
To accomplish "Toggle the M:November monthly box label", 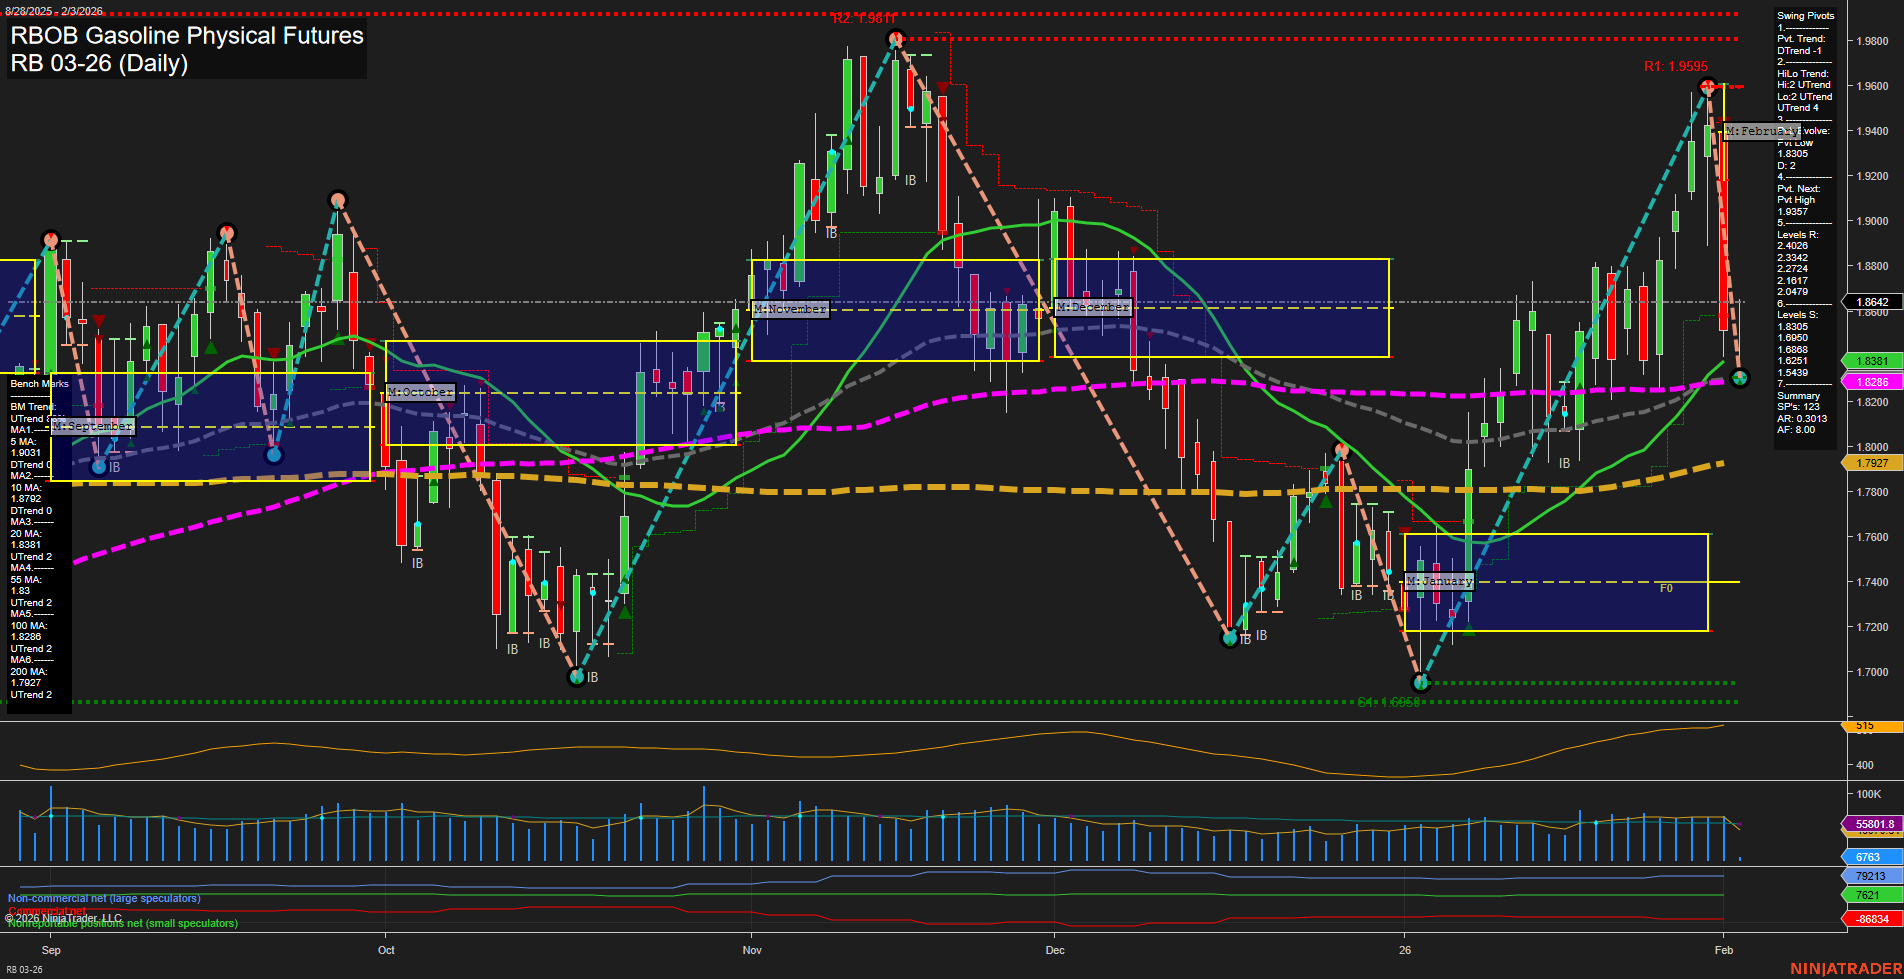I will click(791, 309).
